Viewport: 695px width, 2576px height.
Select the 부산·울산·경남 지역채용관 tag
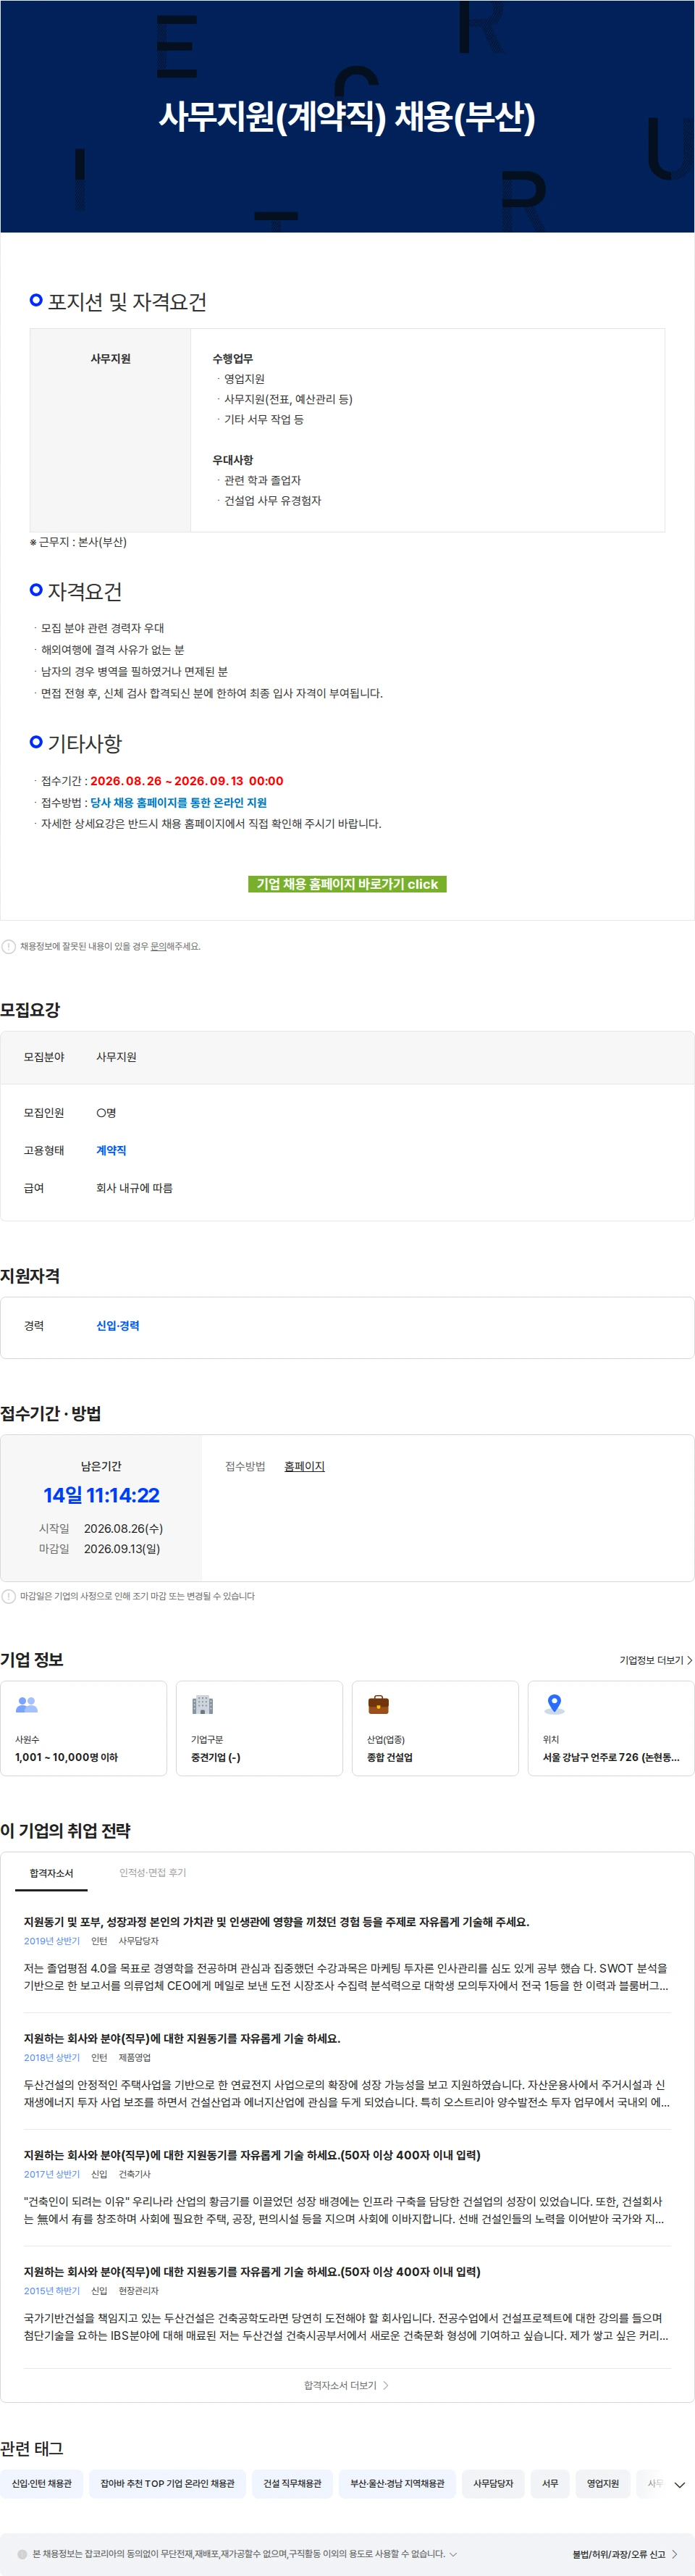tap(397, 2483)
